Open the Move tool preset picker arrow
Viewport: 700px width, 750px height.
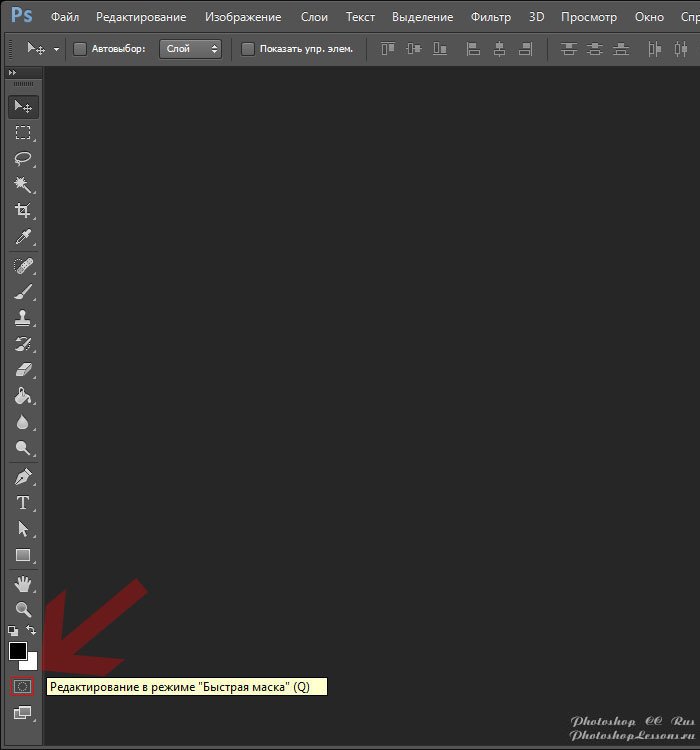click(57, 49)
